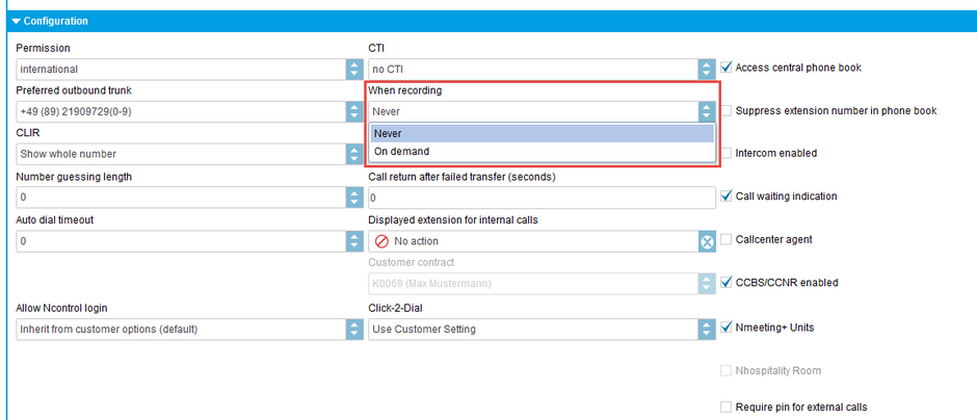Viewport: 977px width, 420px height.
Task: Uncheck Nmeeting+ Units
Action: 726,327
